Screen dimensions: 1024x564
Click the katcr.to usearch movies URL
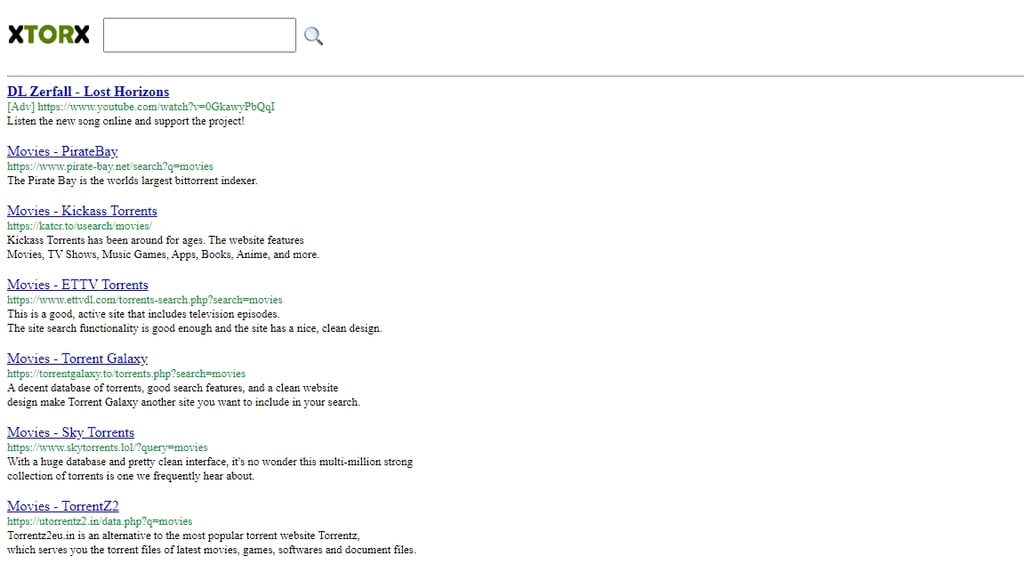click(80, 226)
